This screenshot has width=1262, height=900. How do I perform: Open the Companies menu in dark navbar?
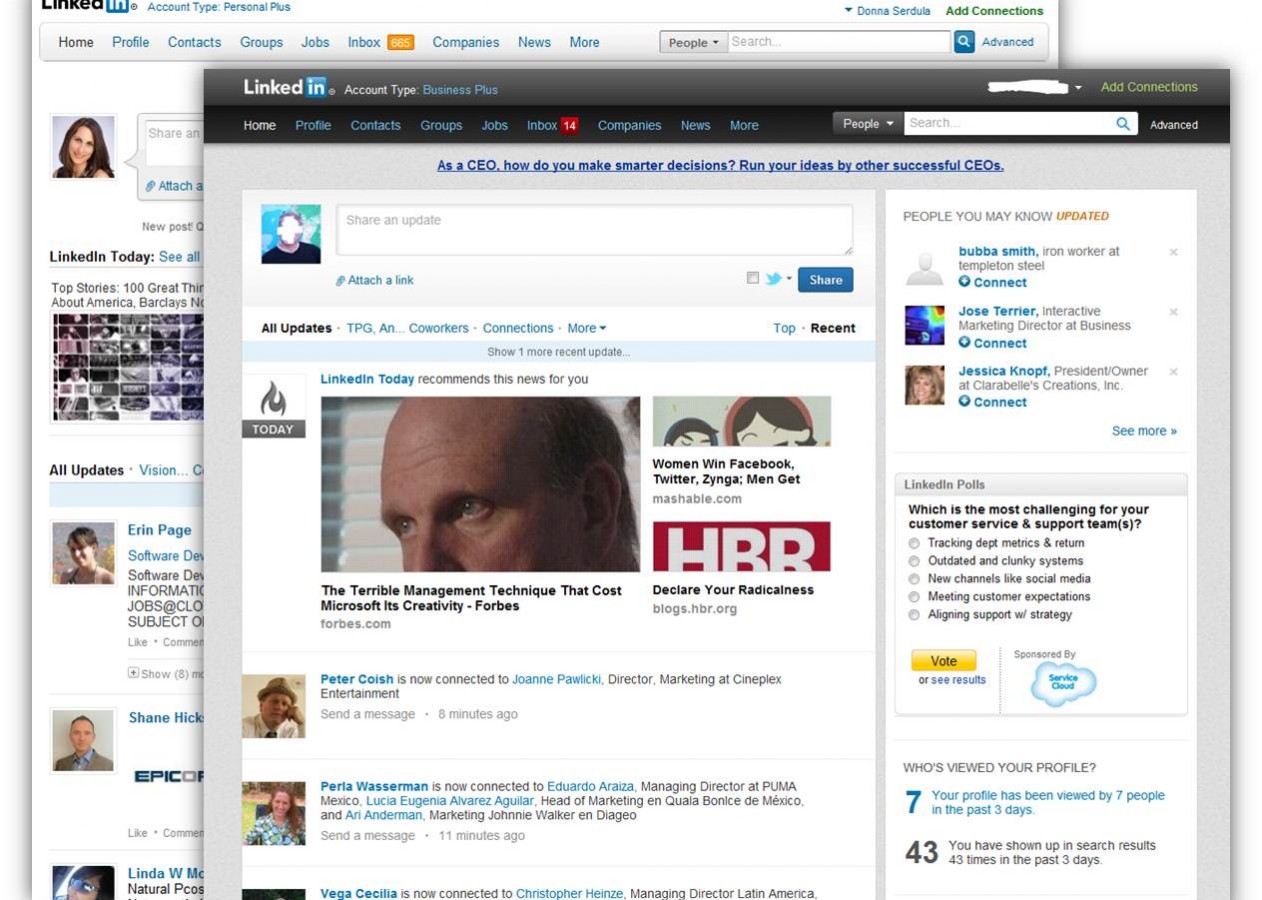coord(629,125)
